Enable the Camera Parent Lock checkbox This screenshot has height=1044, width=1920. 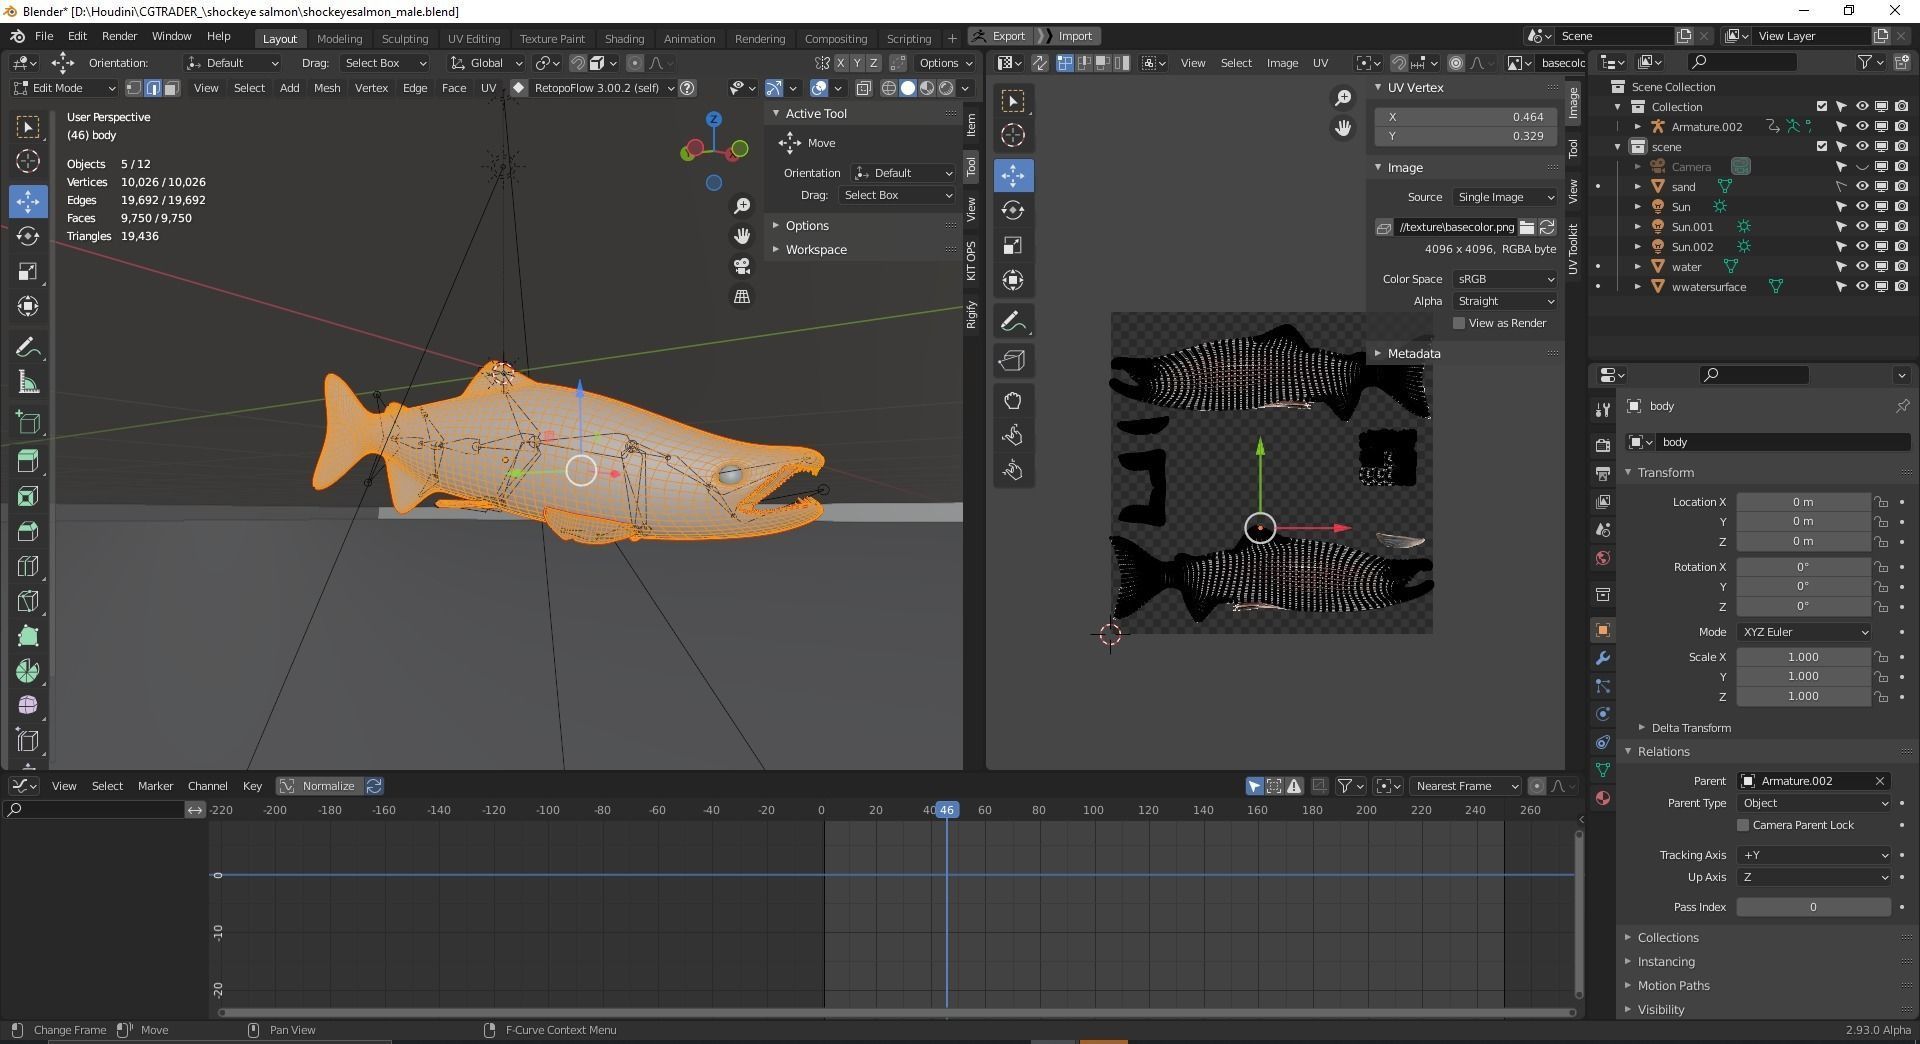point(1743,825)
